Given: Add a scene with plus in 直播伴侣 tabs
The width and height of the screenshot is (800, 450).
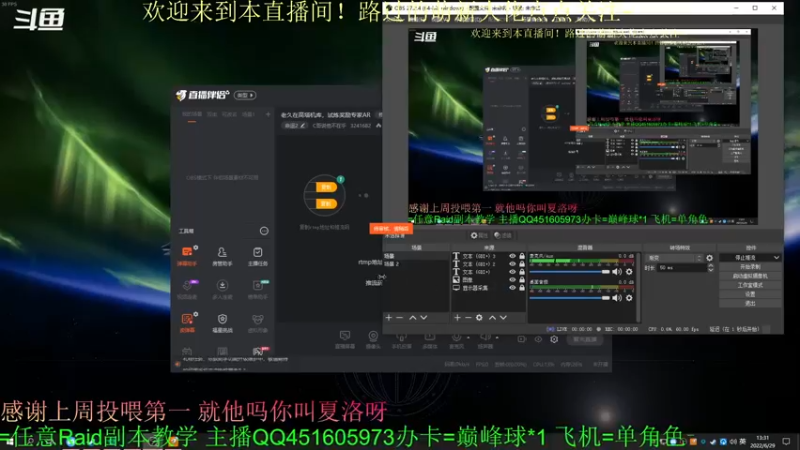Looking at the screenshot, I should point(268,114).
